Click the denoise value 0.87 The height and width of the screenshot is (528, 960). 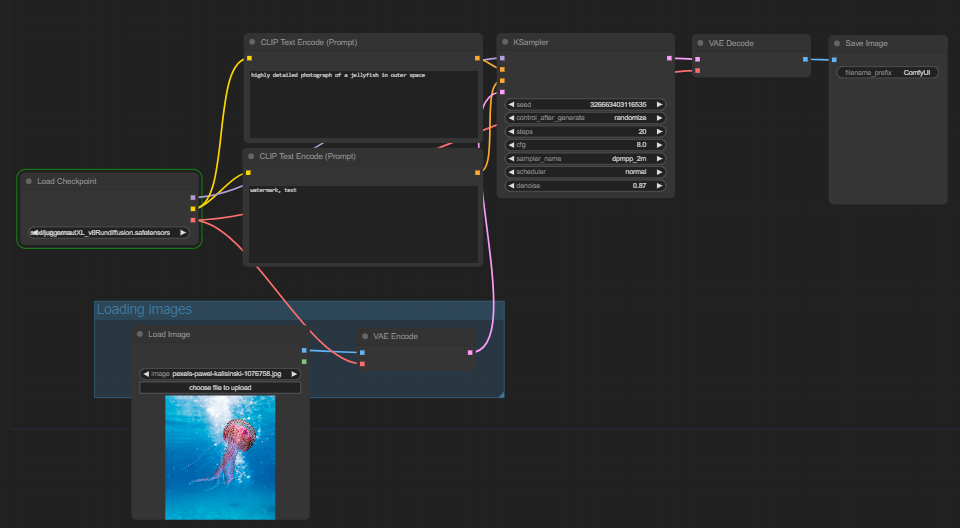(x=639, y=186)
